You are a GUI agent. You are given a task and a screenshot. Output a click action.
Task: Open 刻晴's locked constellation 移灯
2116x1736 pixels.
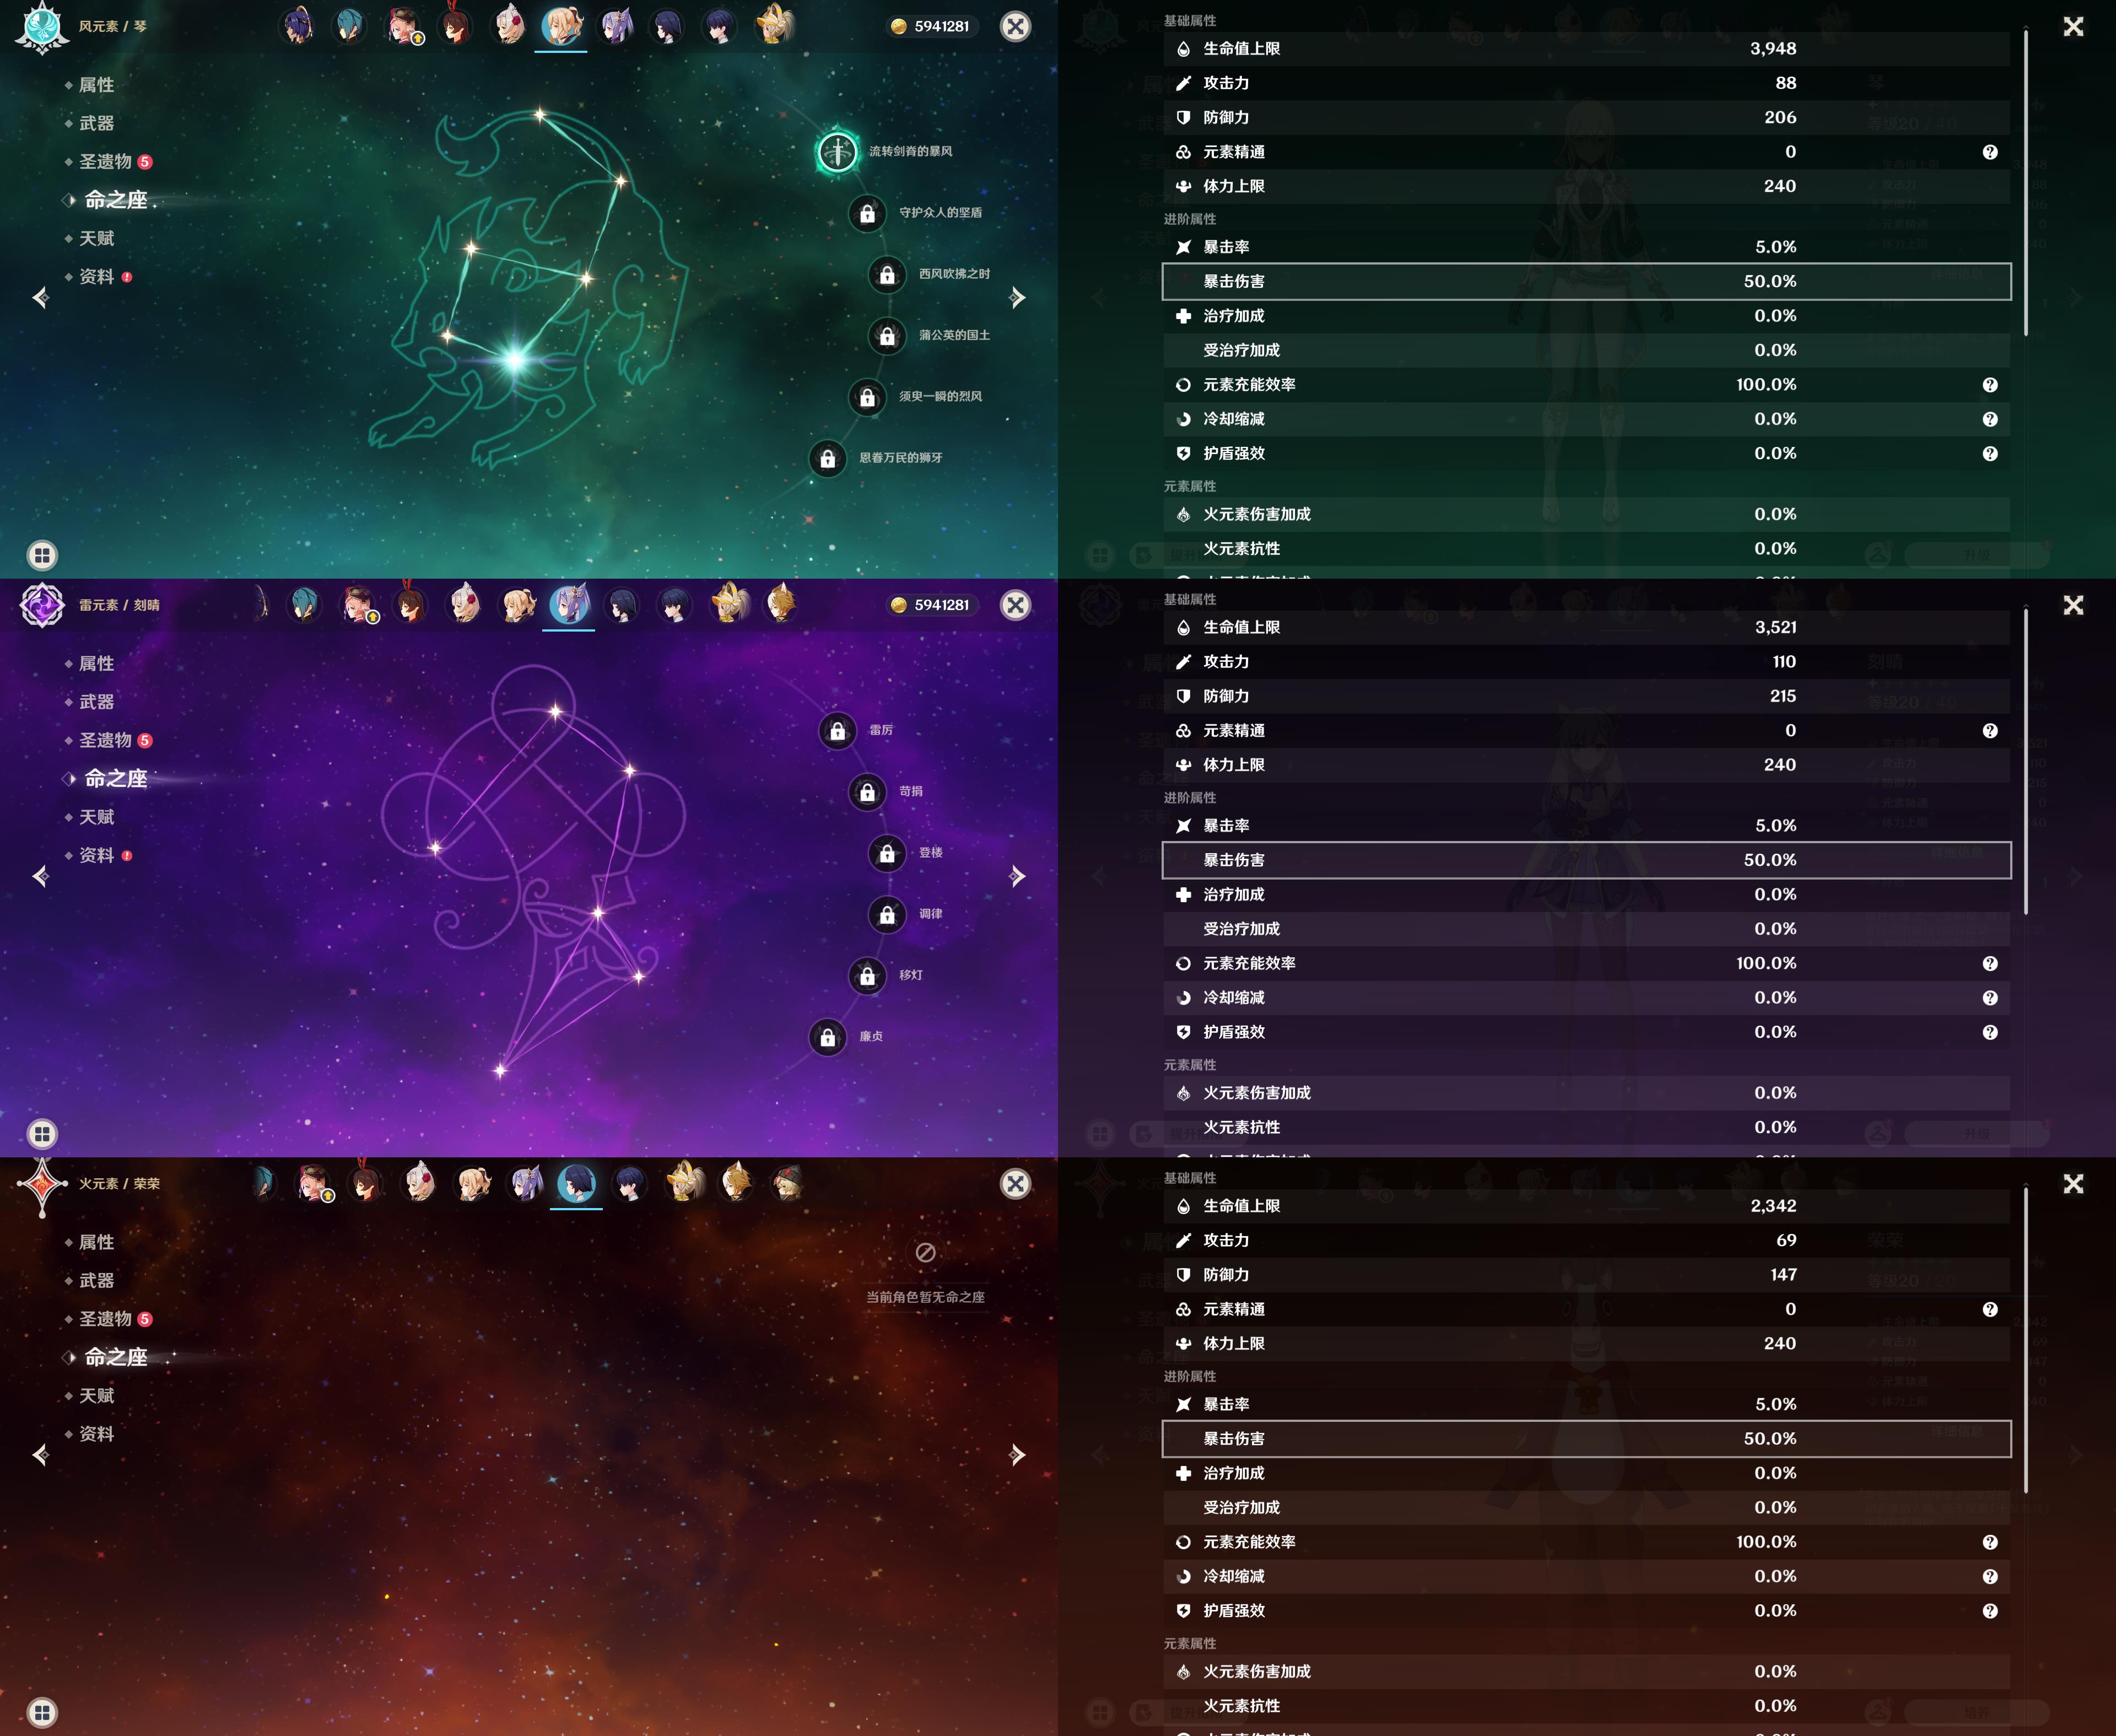(867, 976)
